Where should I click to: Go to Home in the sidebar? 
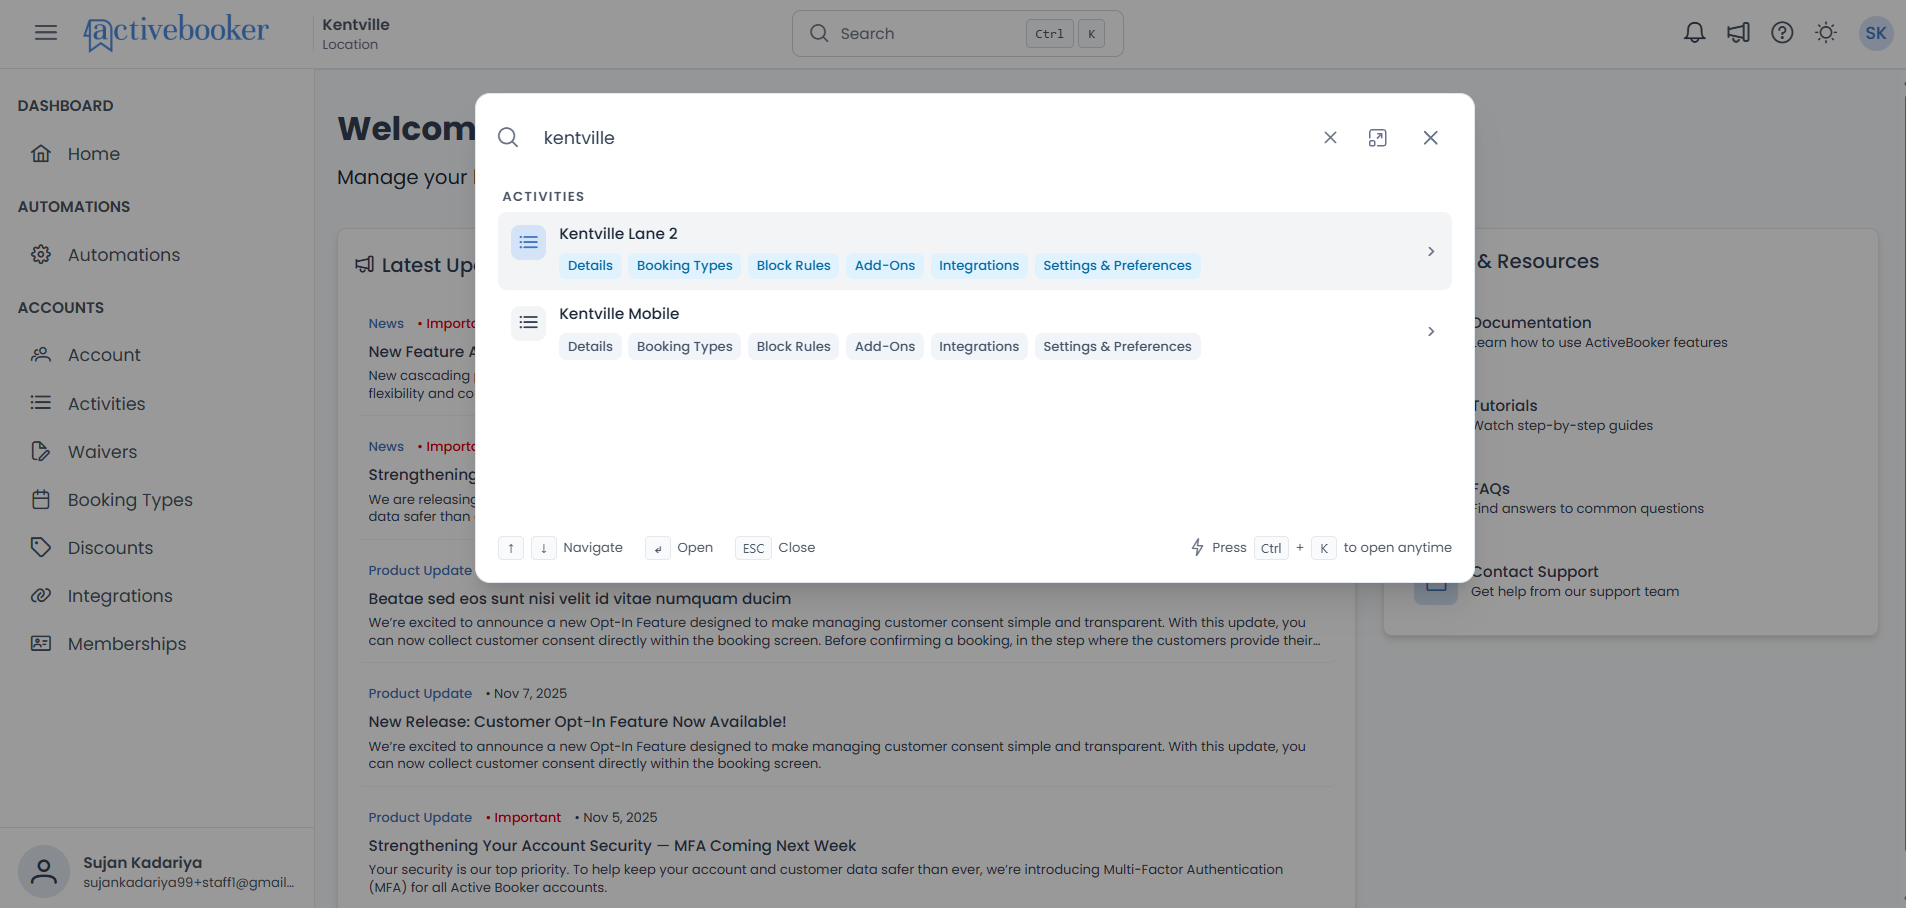(x=94, y=154)
